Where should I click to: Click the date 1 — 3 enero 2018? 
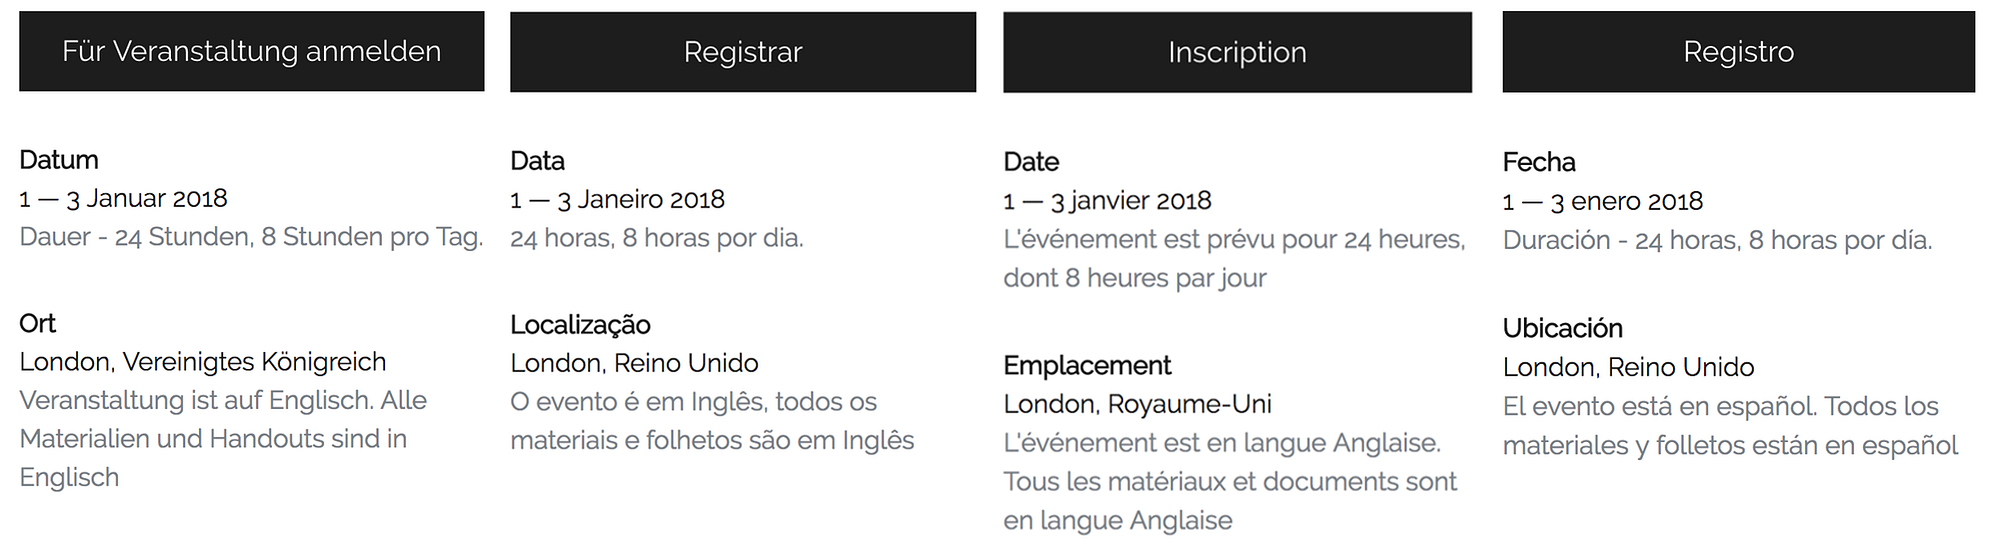tap(1602, 201)
